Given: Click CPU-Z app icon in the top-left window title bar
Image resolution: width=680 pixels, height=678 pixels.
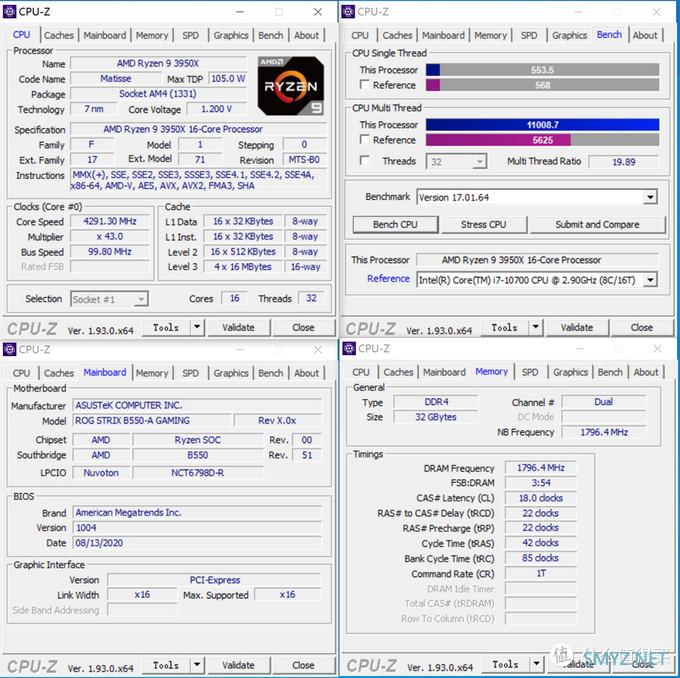Looking at the screenshot, I should point(9,12).
